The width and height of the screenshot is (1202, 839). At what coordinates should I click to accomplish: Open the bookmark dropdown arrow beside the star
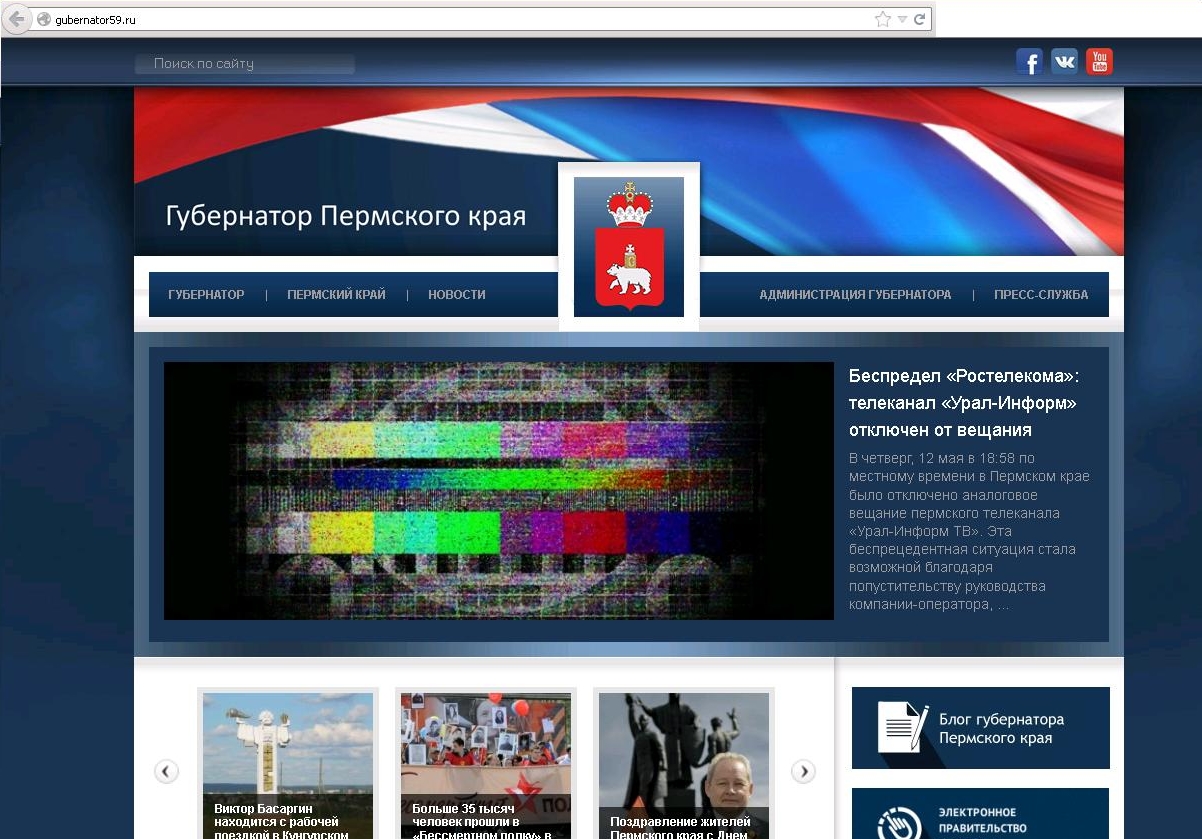pyautogui.click(x=901, y=17)
